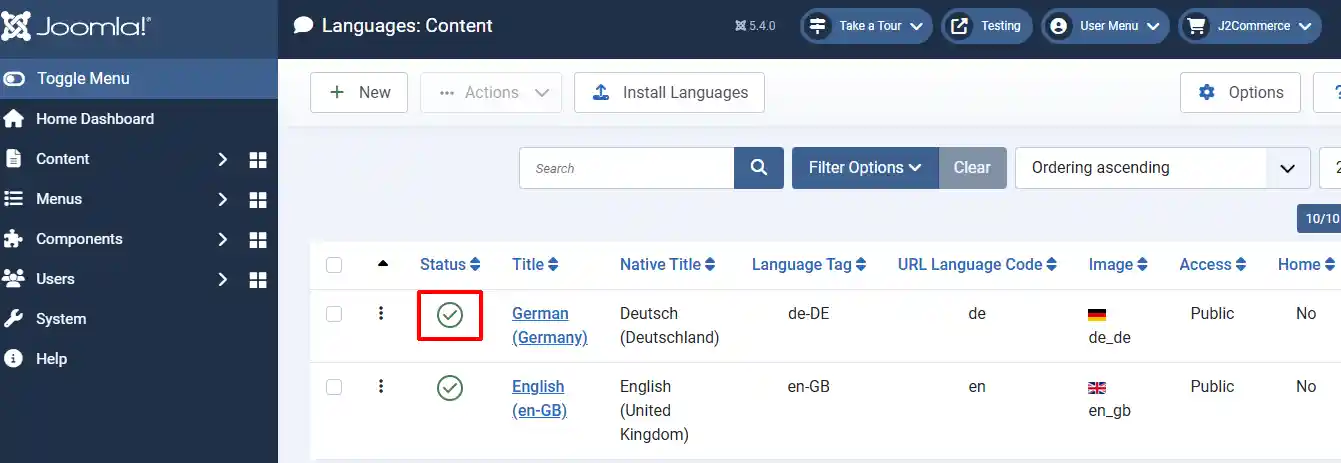Toggle German published status icon
This screenshot has height=463, width=1341.
coord(450,315)
